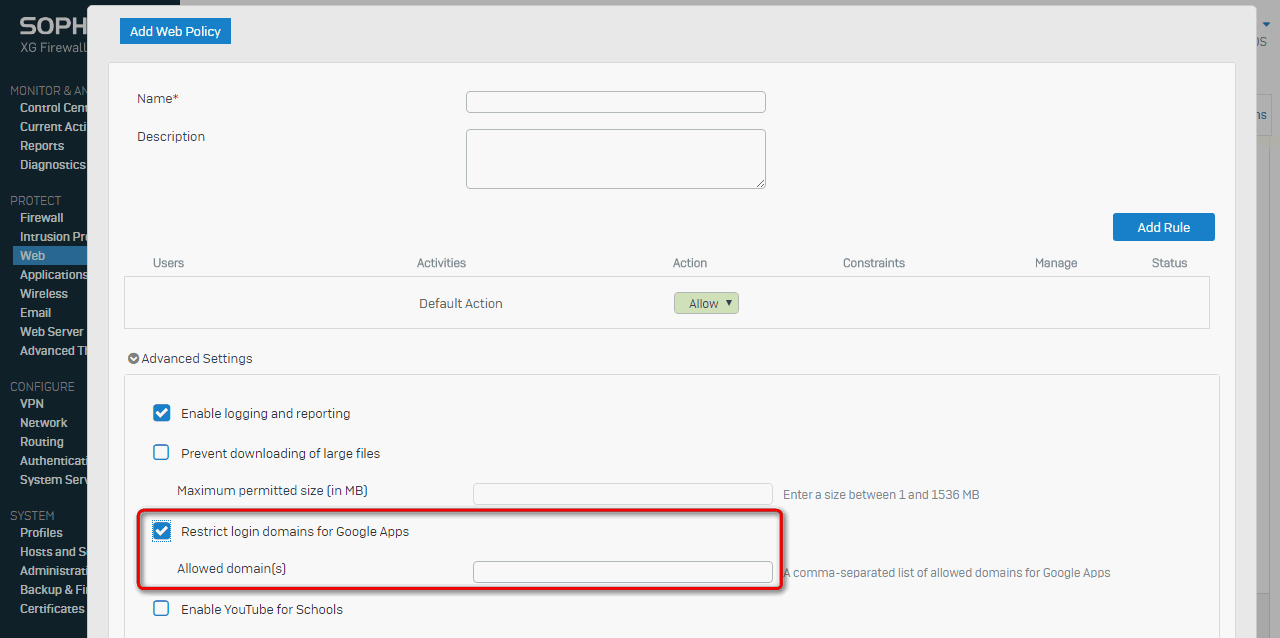
Task: Open Network in sidebar
Action: click(44, 423)
